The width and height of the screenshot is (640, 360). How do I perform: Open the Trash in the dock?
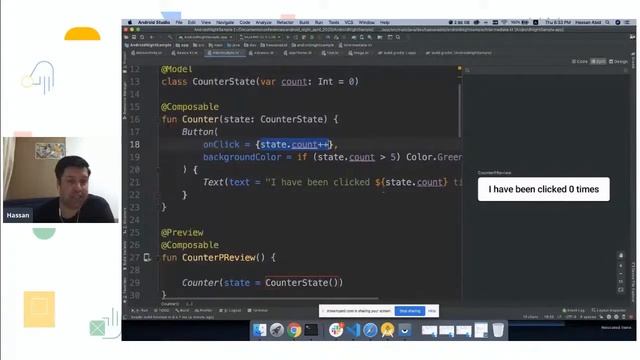pyautogui.click(x=498, y=330)
